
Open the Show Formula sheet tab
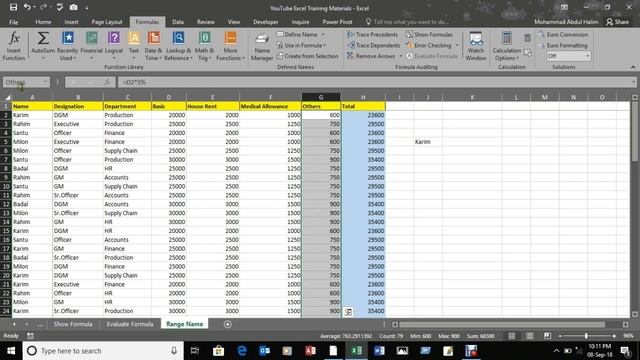pyautogui.click(x=73, y=324)
